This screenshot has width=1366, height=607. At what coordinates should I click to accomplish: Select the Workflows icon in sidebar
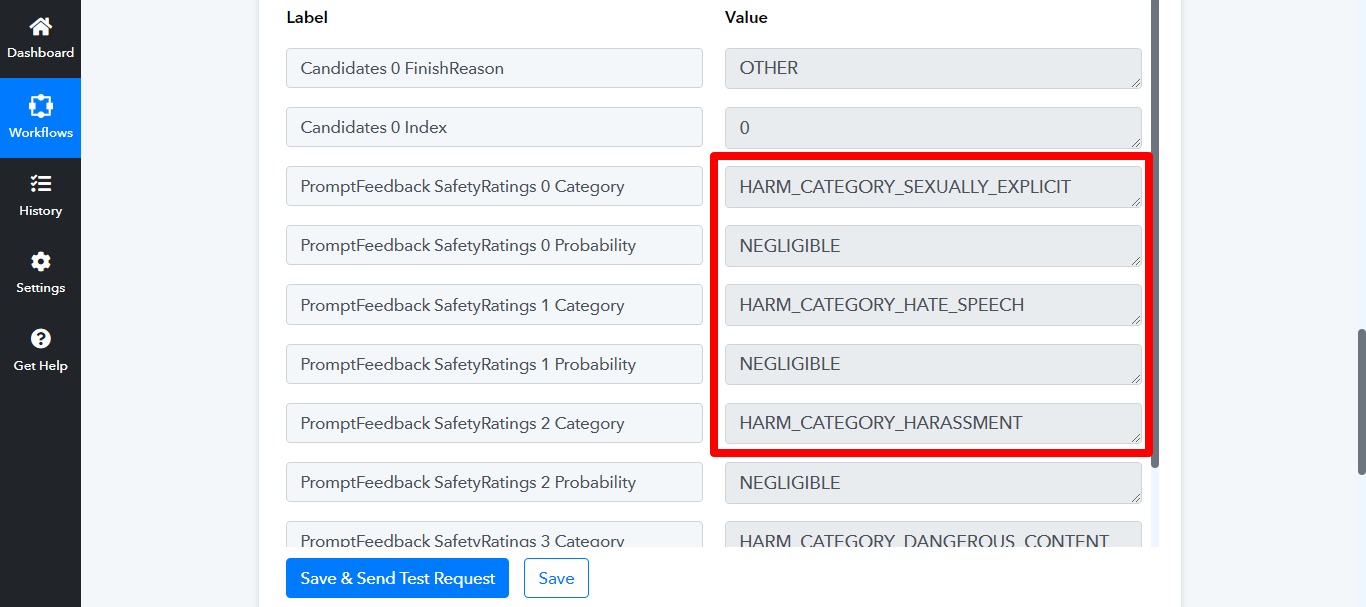pos(40,106)
